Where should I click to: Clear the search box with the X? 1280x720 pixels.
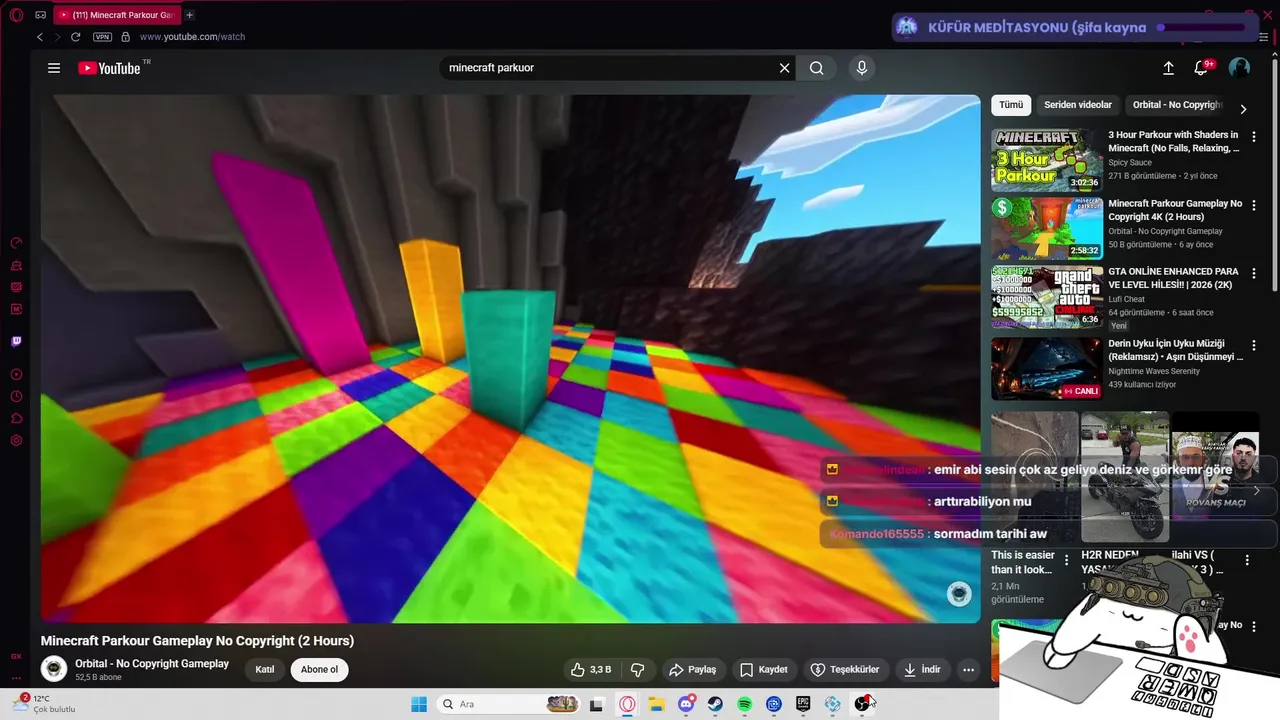(x=785, y=68)
